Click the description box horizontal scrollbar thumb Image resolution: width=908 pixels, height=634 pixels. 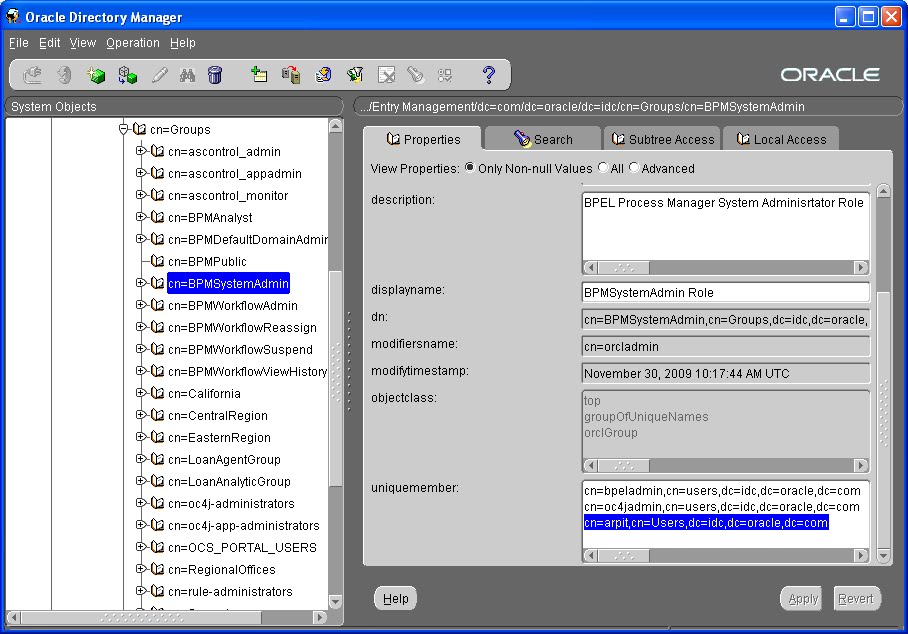point(624,267)
